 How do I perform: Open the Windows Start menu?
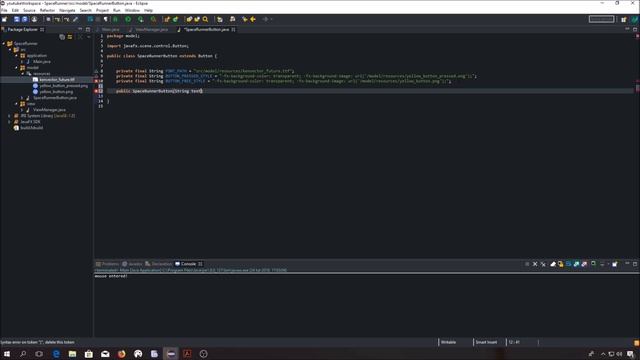(7, 354)
